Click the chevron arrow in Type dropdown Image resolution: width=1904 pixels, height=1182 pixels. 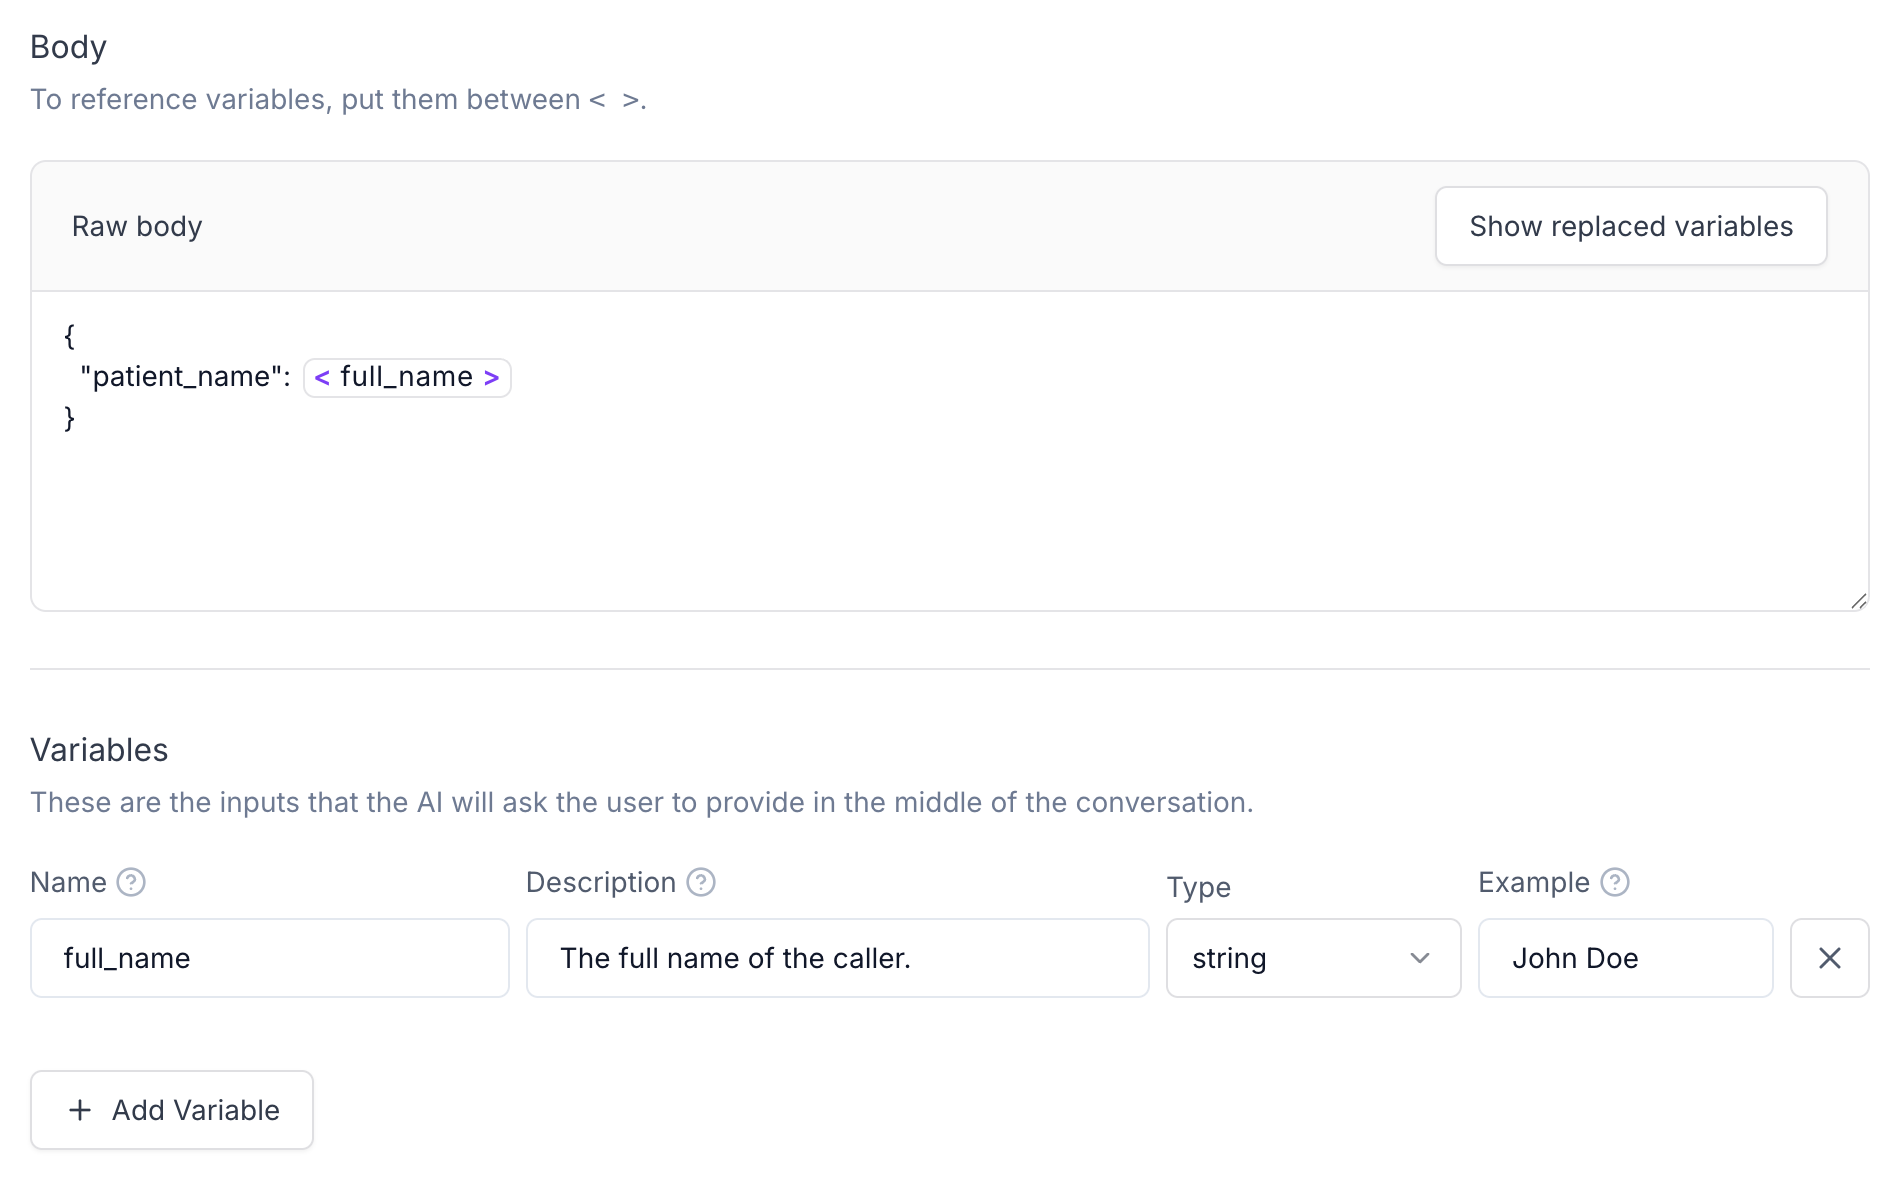coord(1419,958)
